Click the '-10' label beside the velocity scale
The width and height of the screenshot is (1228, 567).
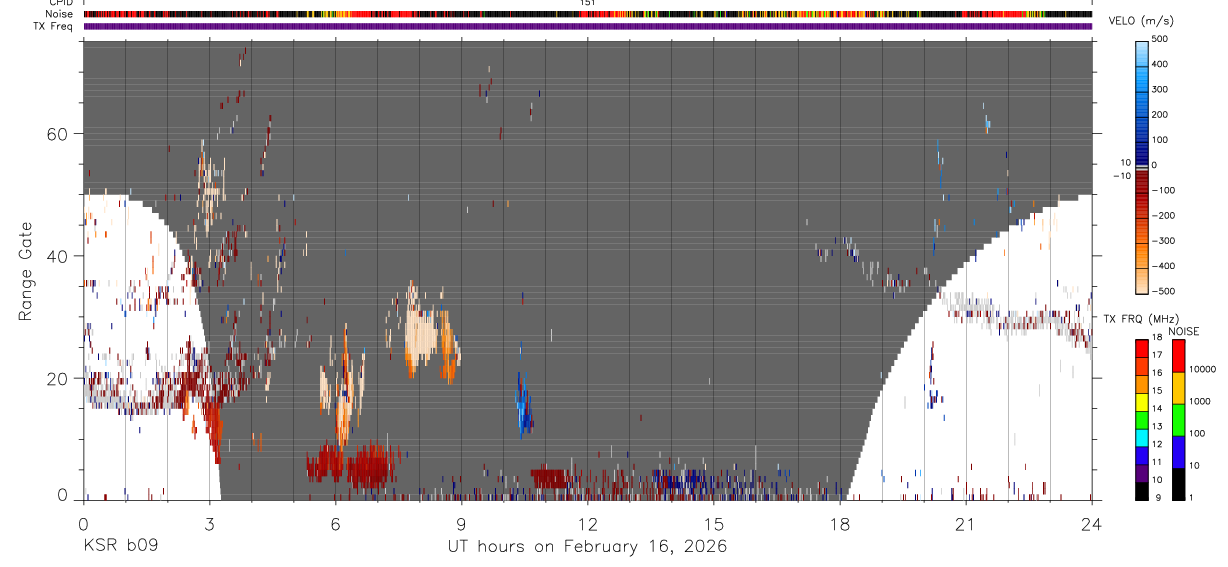[1121, 176]
